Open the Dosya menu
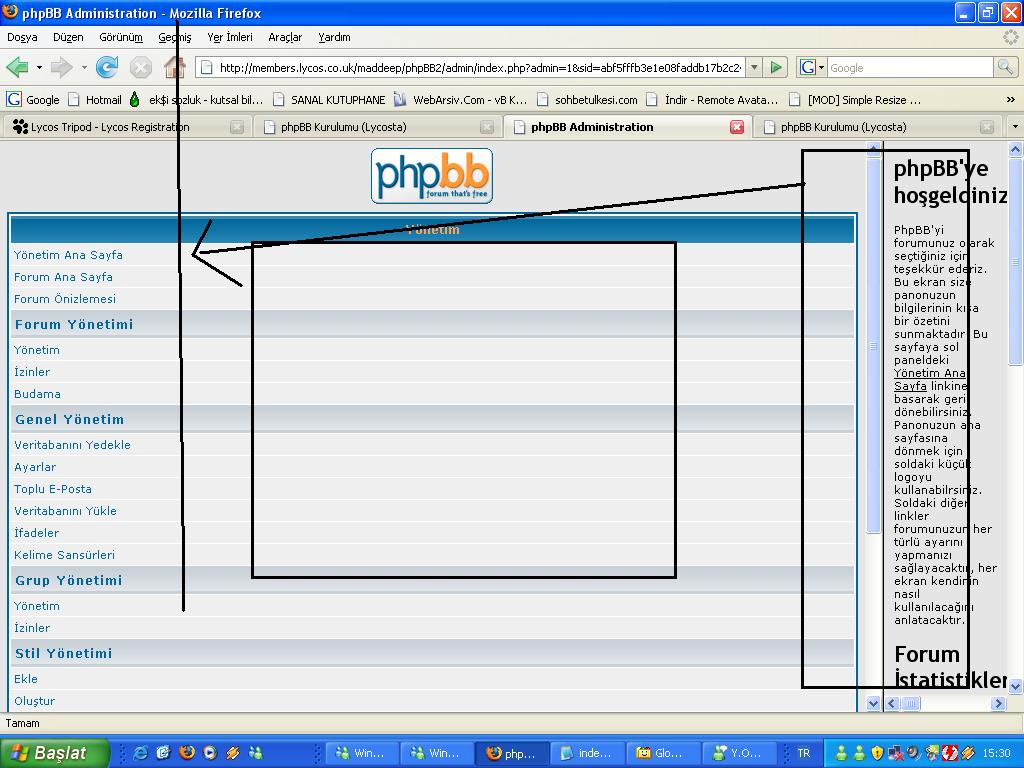The height and width of the screenshot is (768, 1024). point(22,37)
